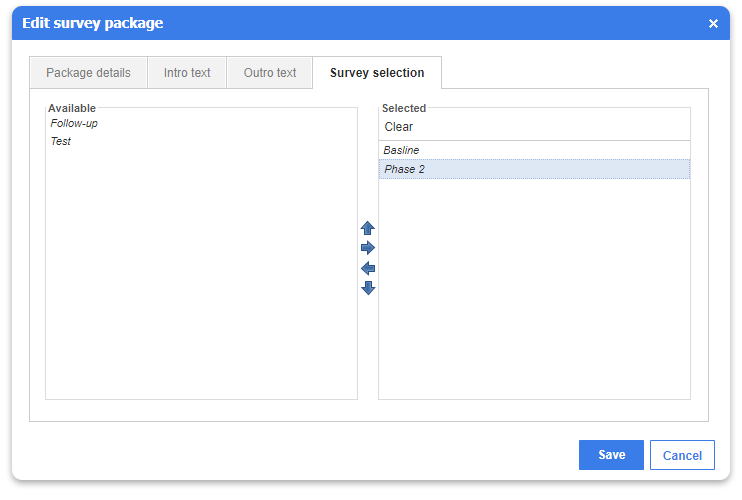742x500 pixels.
Task: Select Phase 2 in the Selected list
Action: [x=534, y=169]
